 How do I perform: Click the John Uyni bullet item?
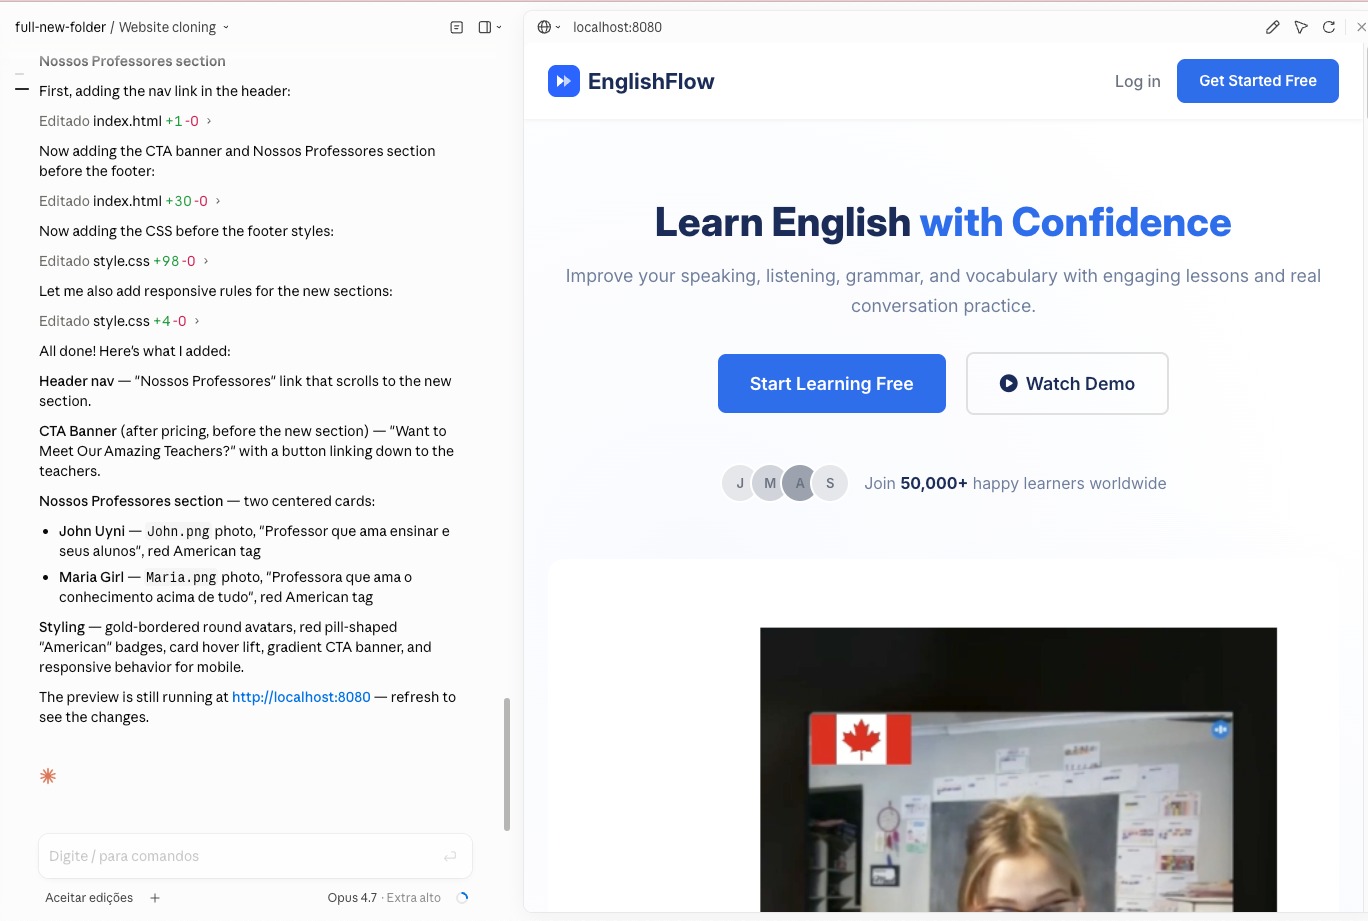pyautogui.click(x=254, y=541)
